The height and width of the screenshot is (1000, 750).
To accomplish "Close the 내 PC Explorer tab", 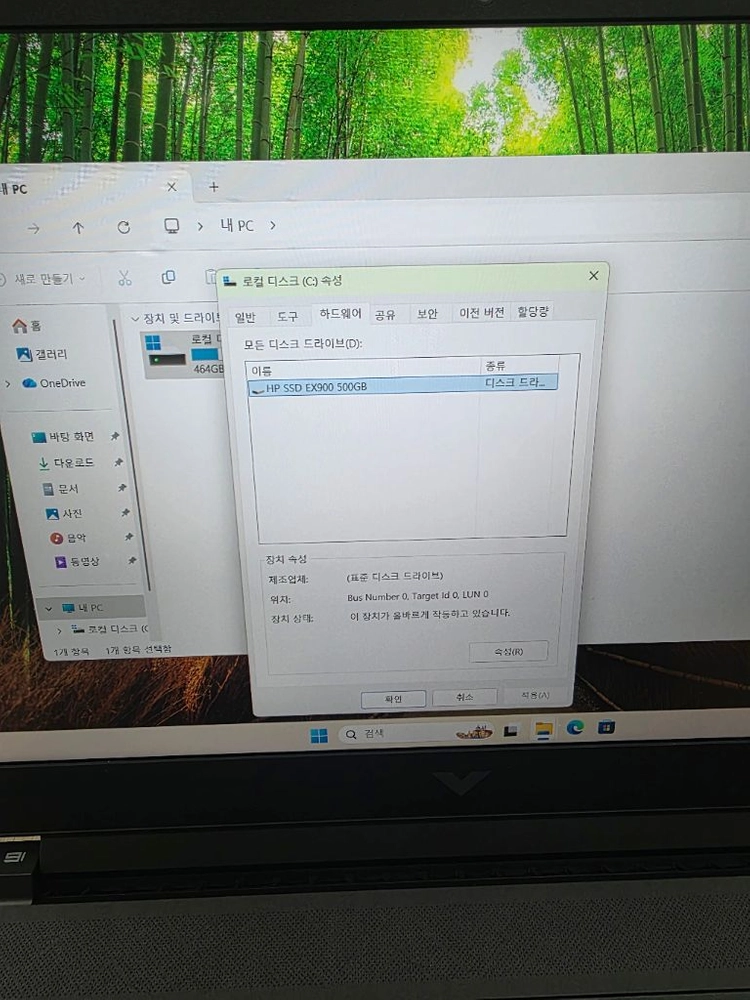I will [x=172, y=187].
